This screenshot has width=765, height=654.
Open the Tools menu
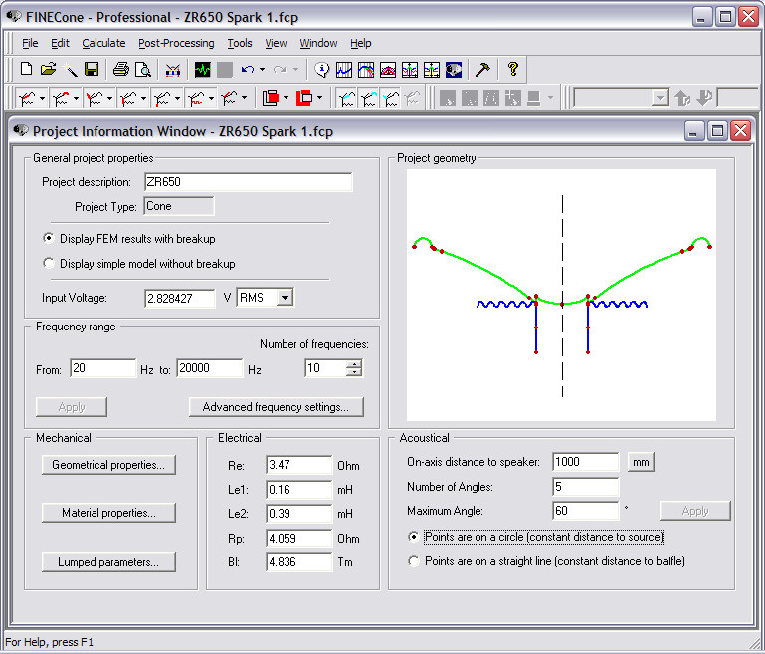point(240,43)
